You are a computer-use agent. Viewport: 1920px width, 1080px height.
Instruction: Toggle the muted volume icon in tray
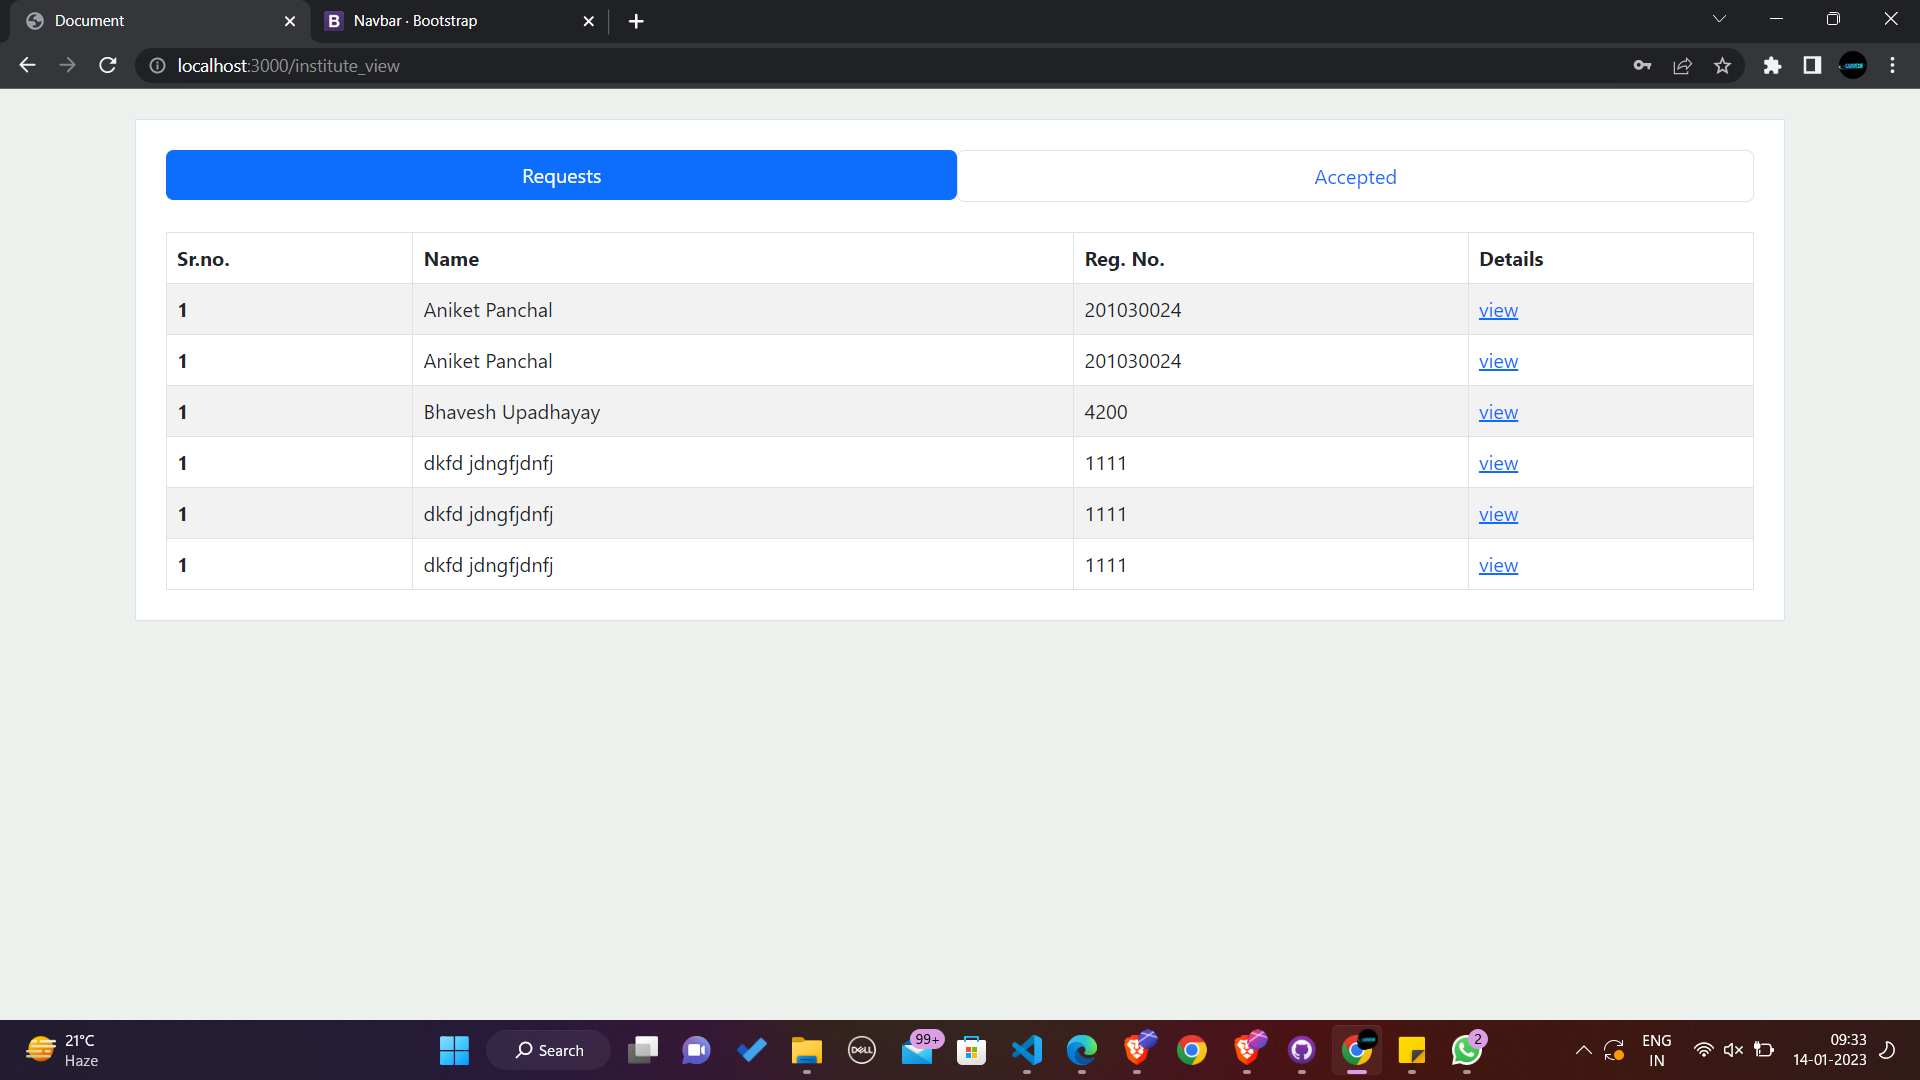pyautogui.click(x=1733, y=1050)
